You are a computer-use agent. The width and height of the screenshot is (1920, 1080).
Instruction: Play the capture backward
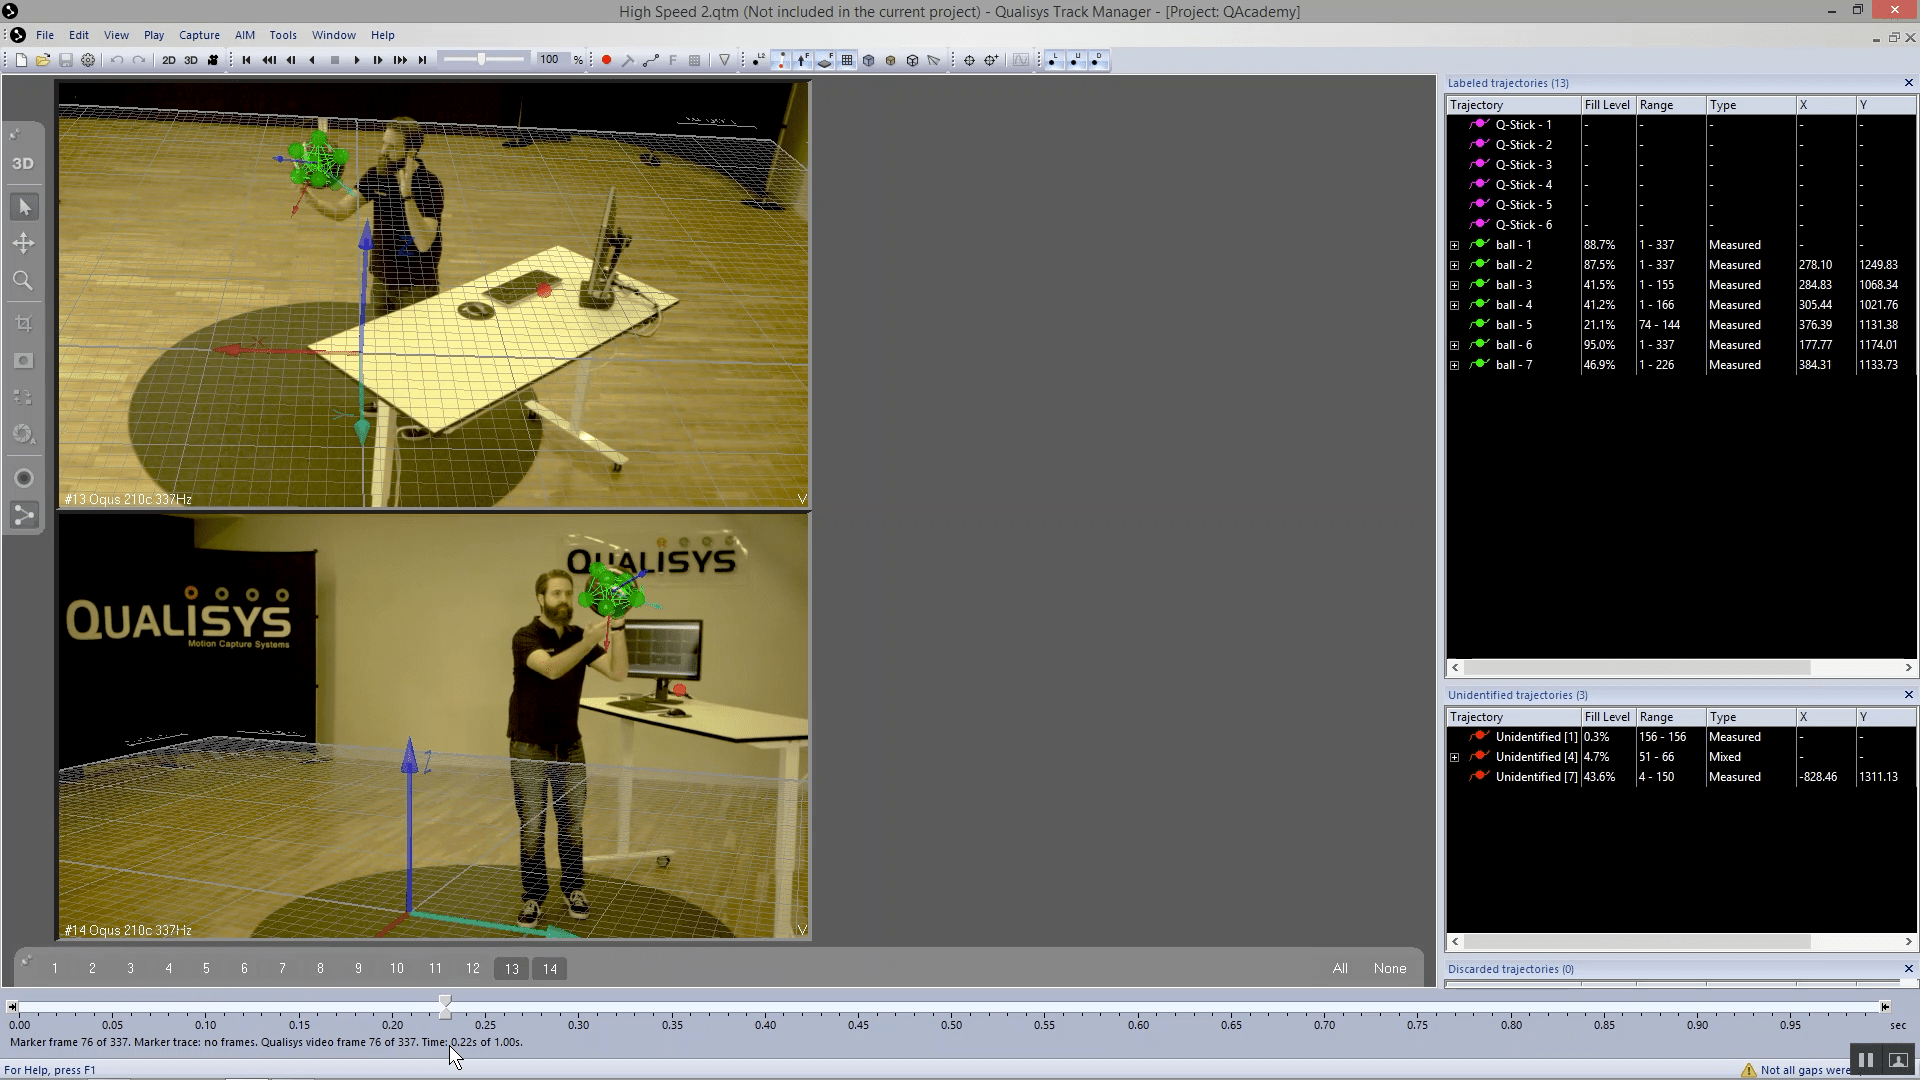(312, 60)
